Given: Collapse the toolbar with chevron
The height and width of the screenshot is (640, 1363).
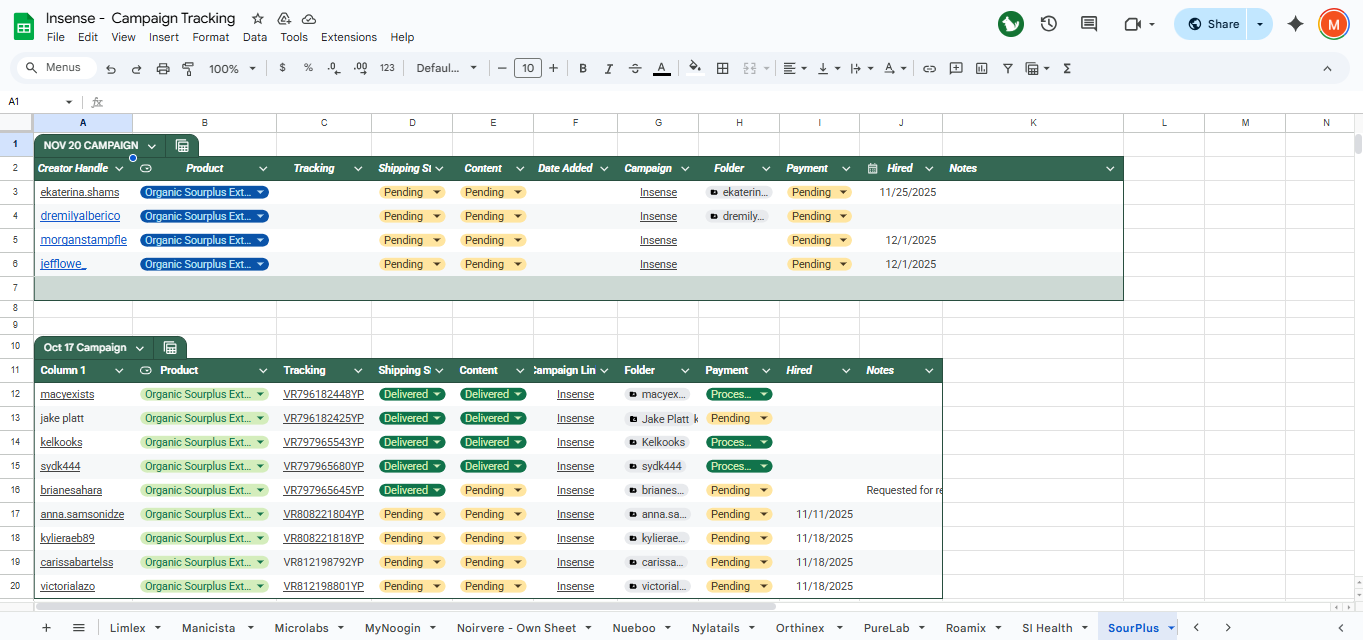Looking at the screenshot, I should (x=1328, y=68).
